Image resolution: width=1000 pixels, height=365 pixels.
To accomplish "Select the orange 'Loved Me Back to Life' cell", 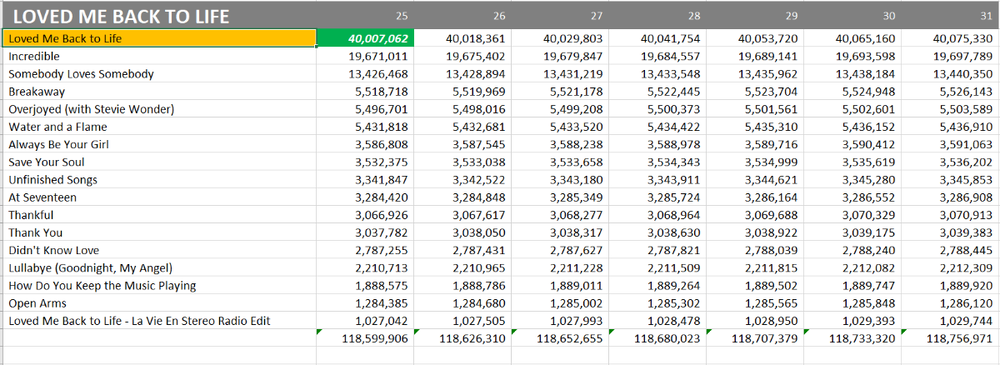I will pos(159,38).
